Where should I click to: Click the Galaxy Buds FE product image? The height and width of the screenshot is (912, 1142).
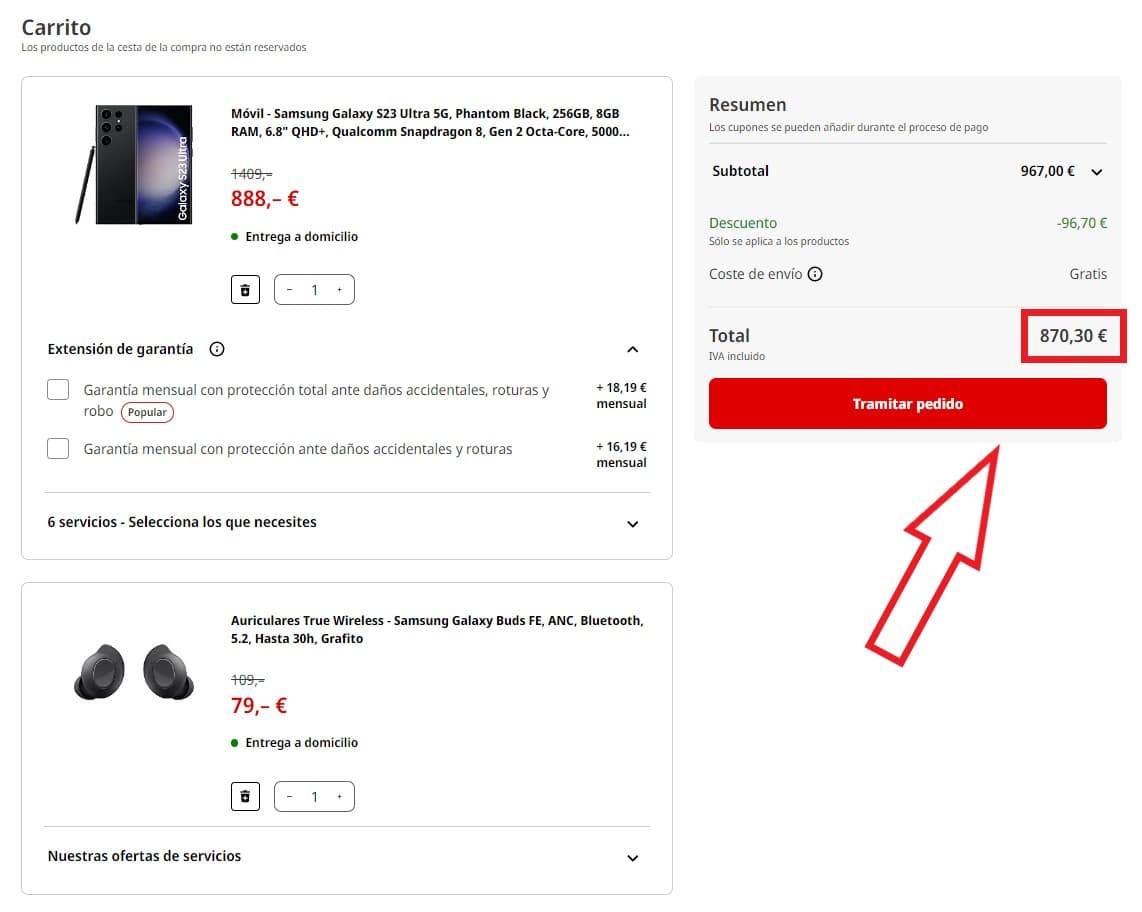point(133,671)
